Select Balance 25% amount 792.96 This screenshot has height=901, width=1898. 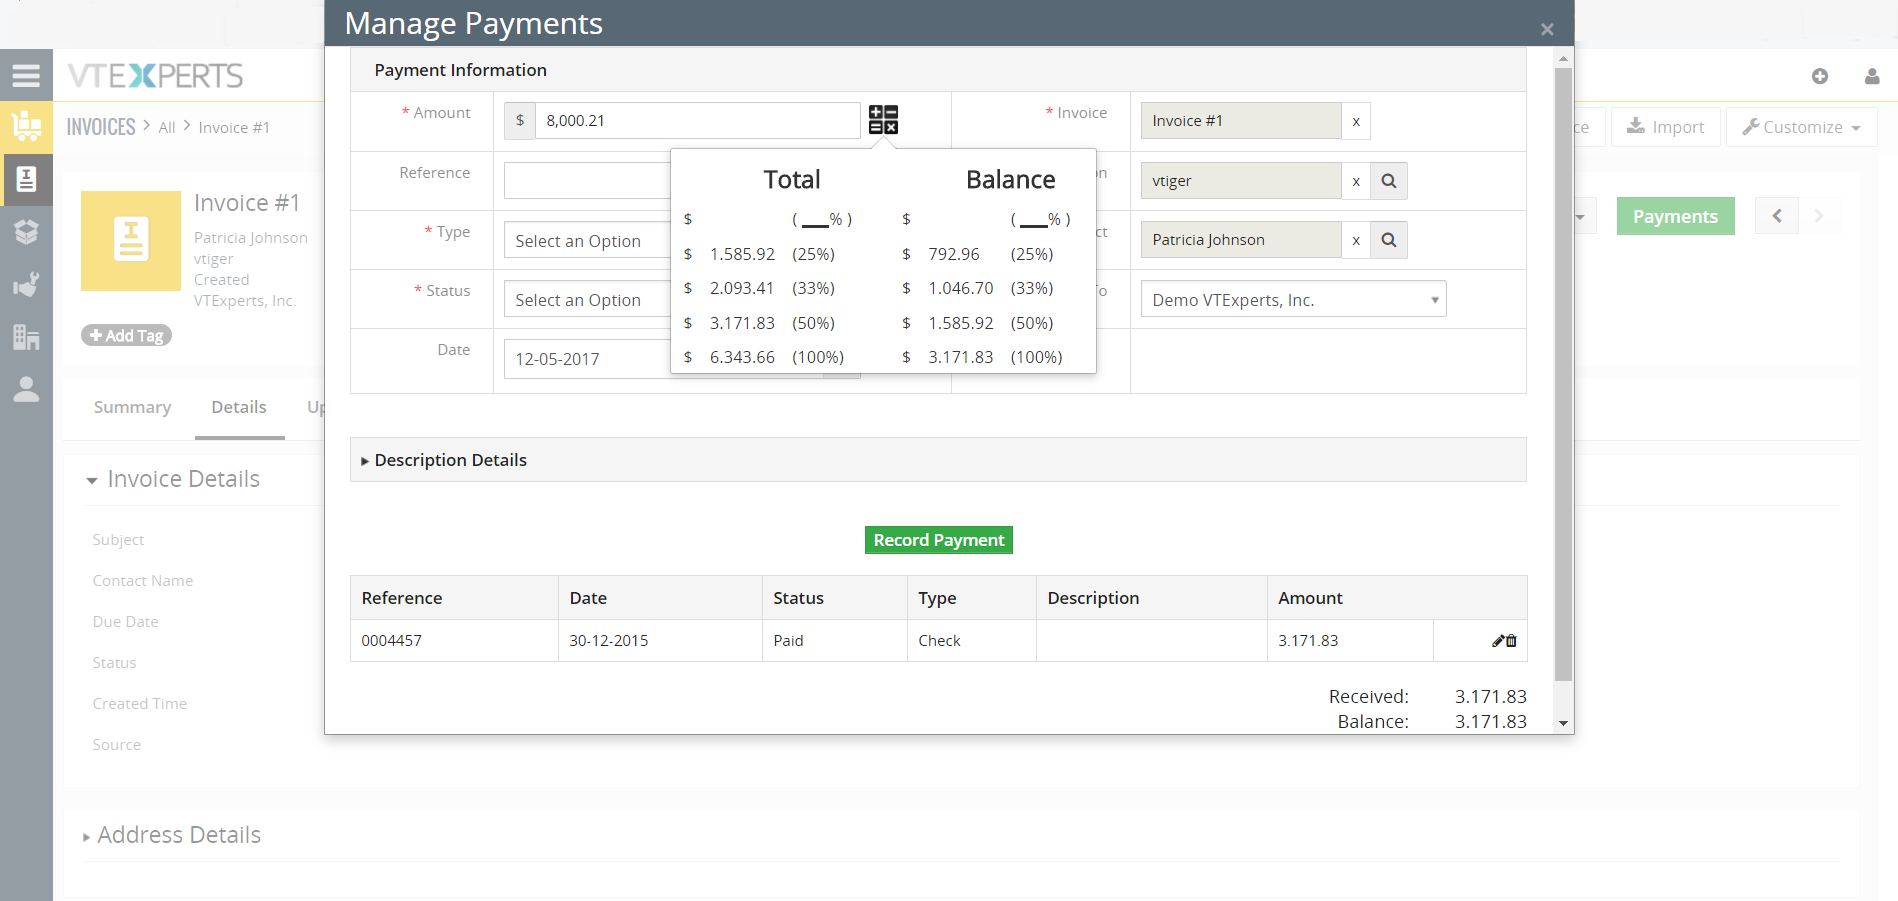point(954,254)
